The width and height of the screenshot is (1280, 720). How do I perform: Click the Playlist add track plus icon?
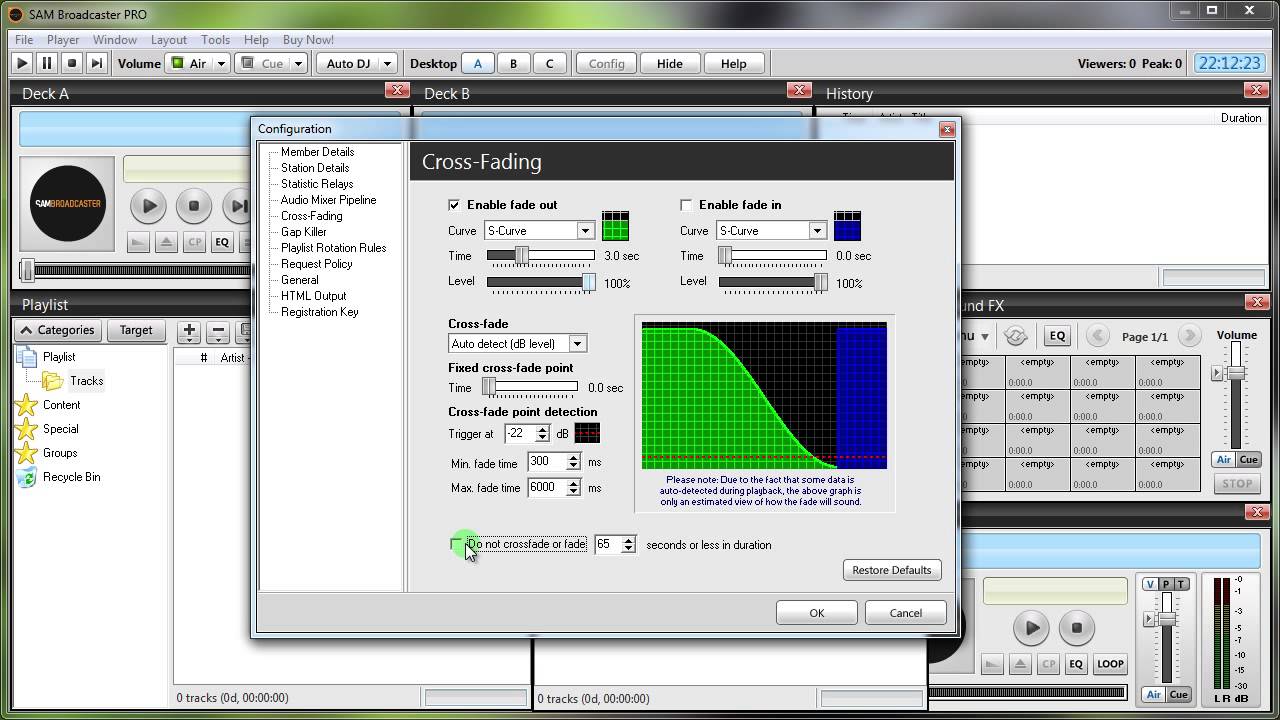[189, 331]
